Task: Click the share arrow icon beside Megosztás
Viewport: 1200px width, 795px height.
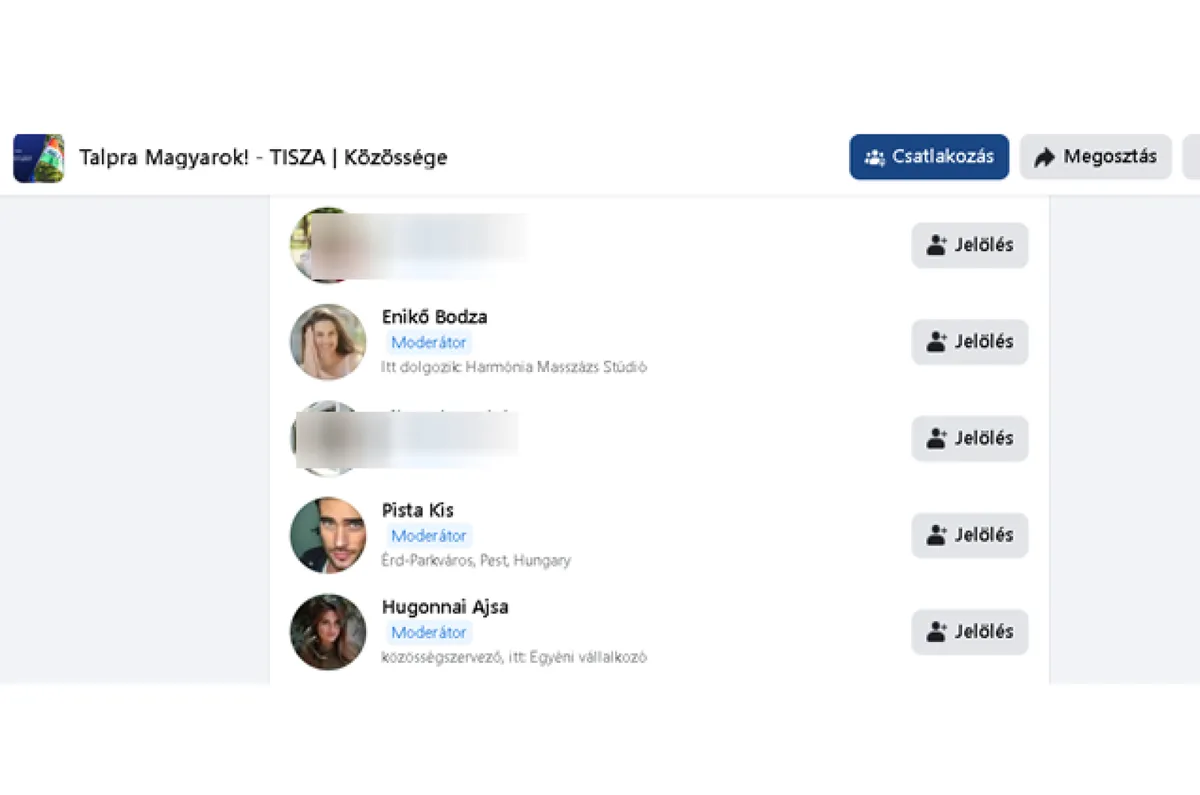Action: pos(1045,157)
